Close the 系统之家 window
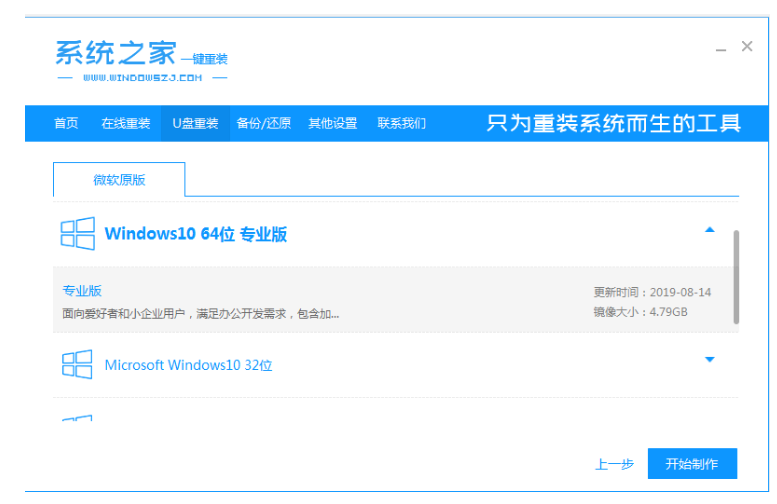Screen dimensions: 777x504 click(747, 47)
